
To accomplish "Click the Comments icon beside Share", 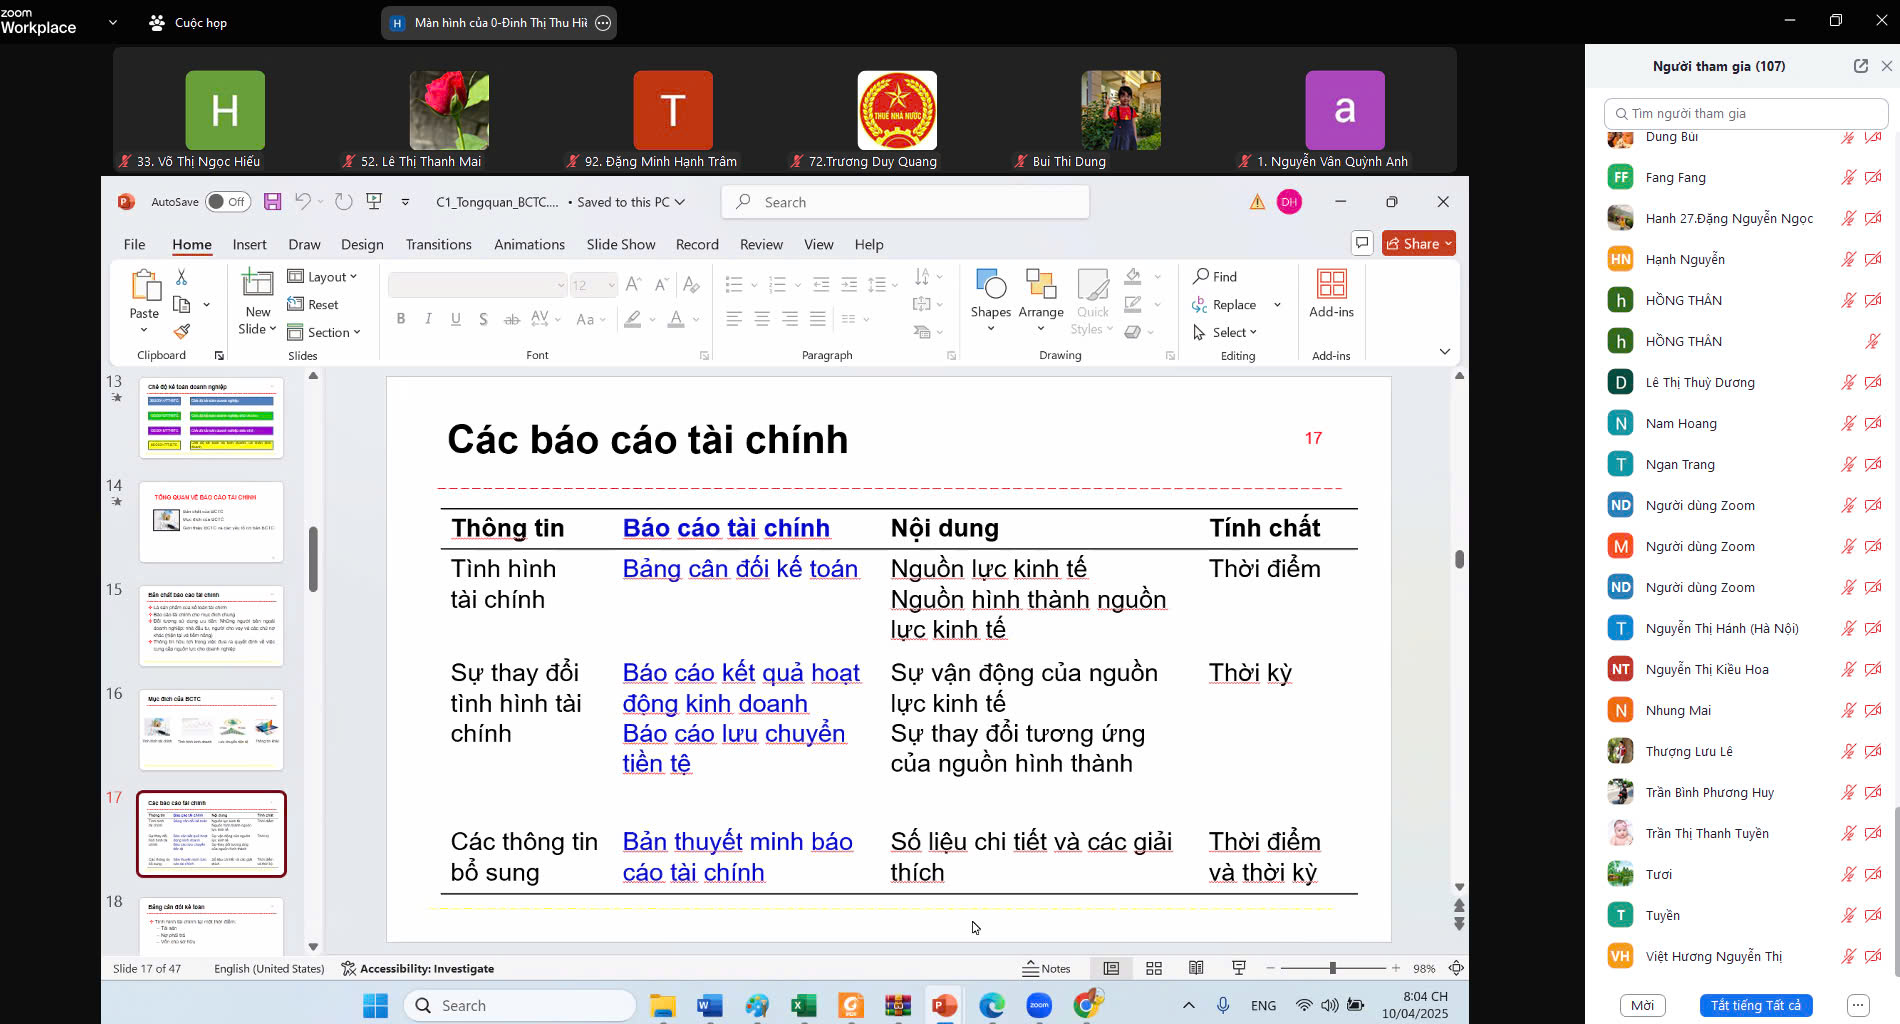I will (1361, 243).
